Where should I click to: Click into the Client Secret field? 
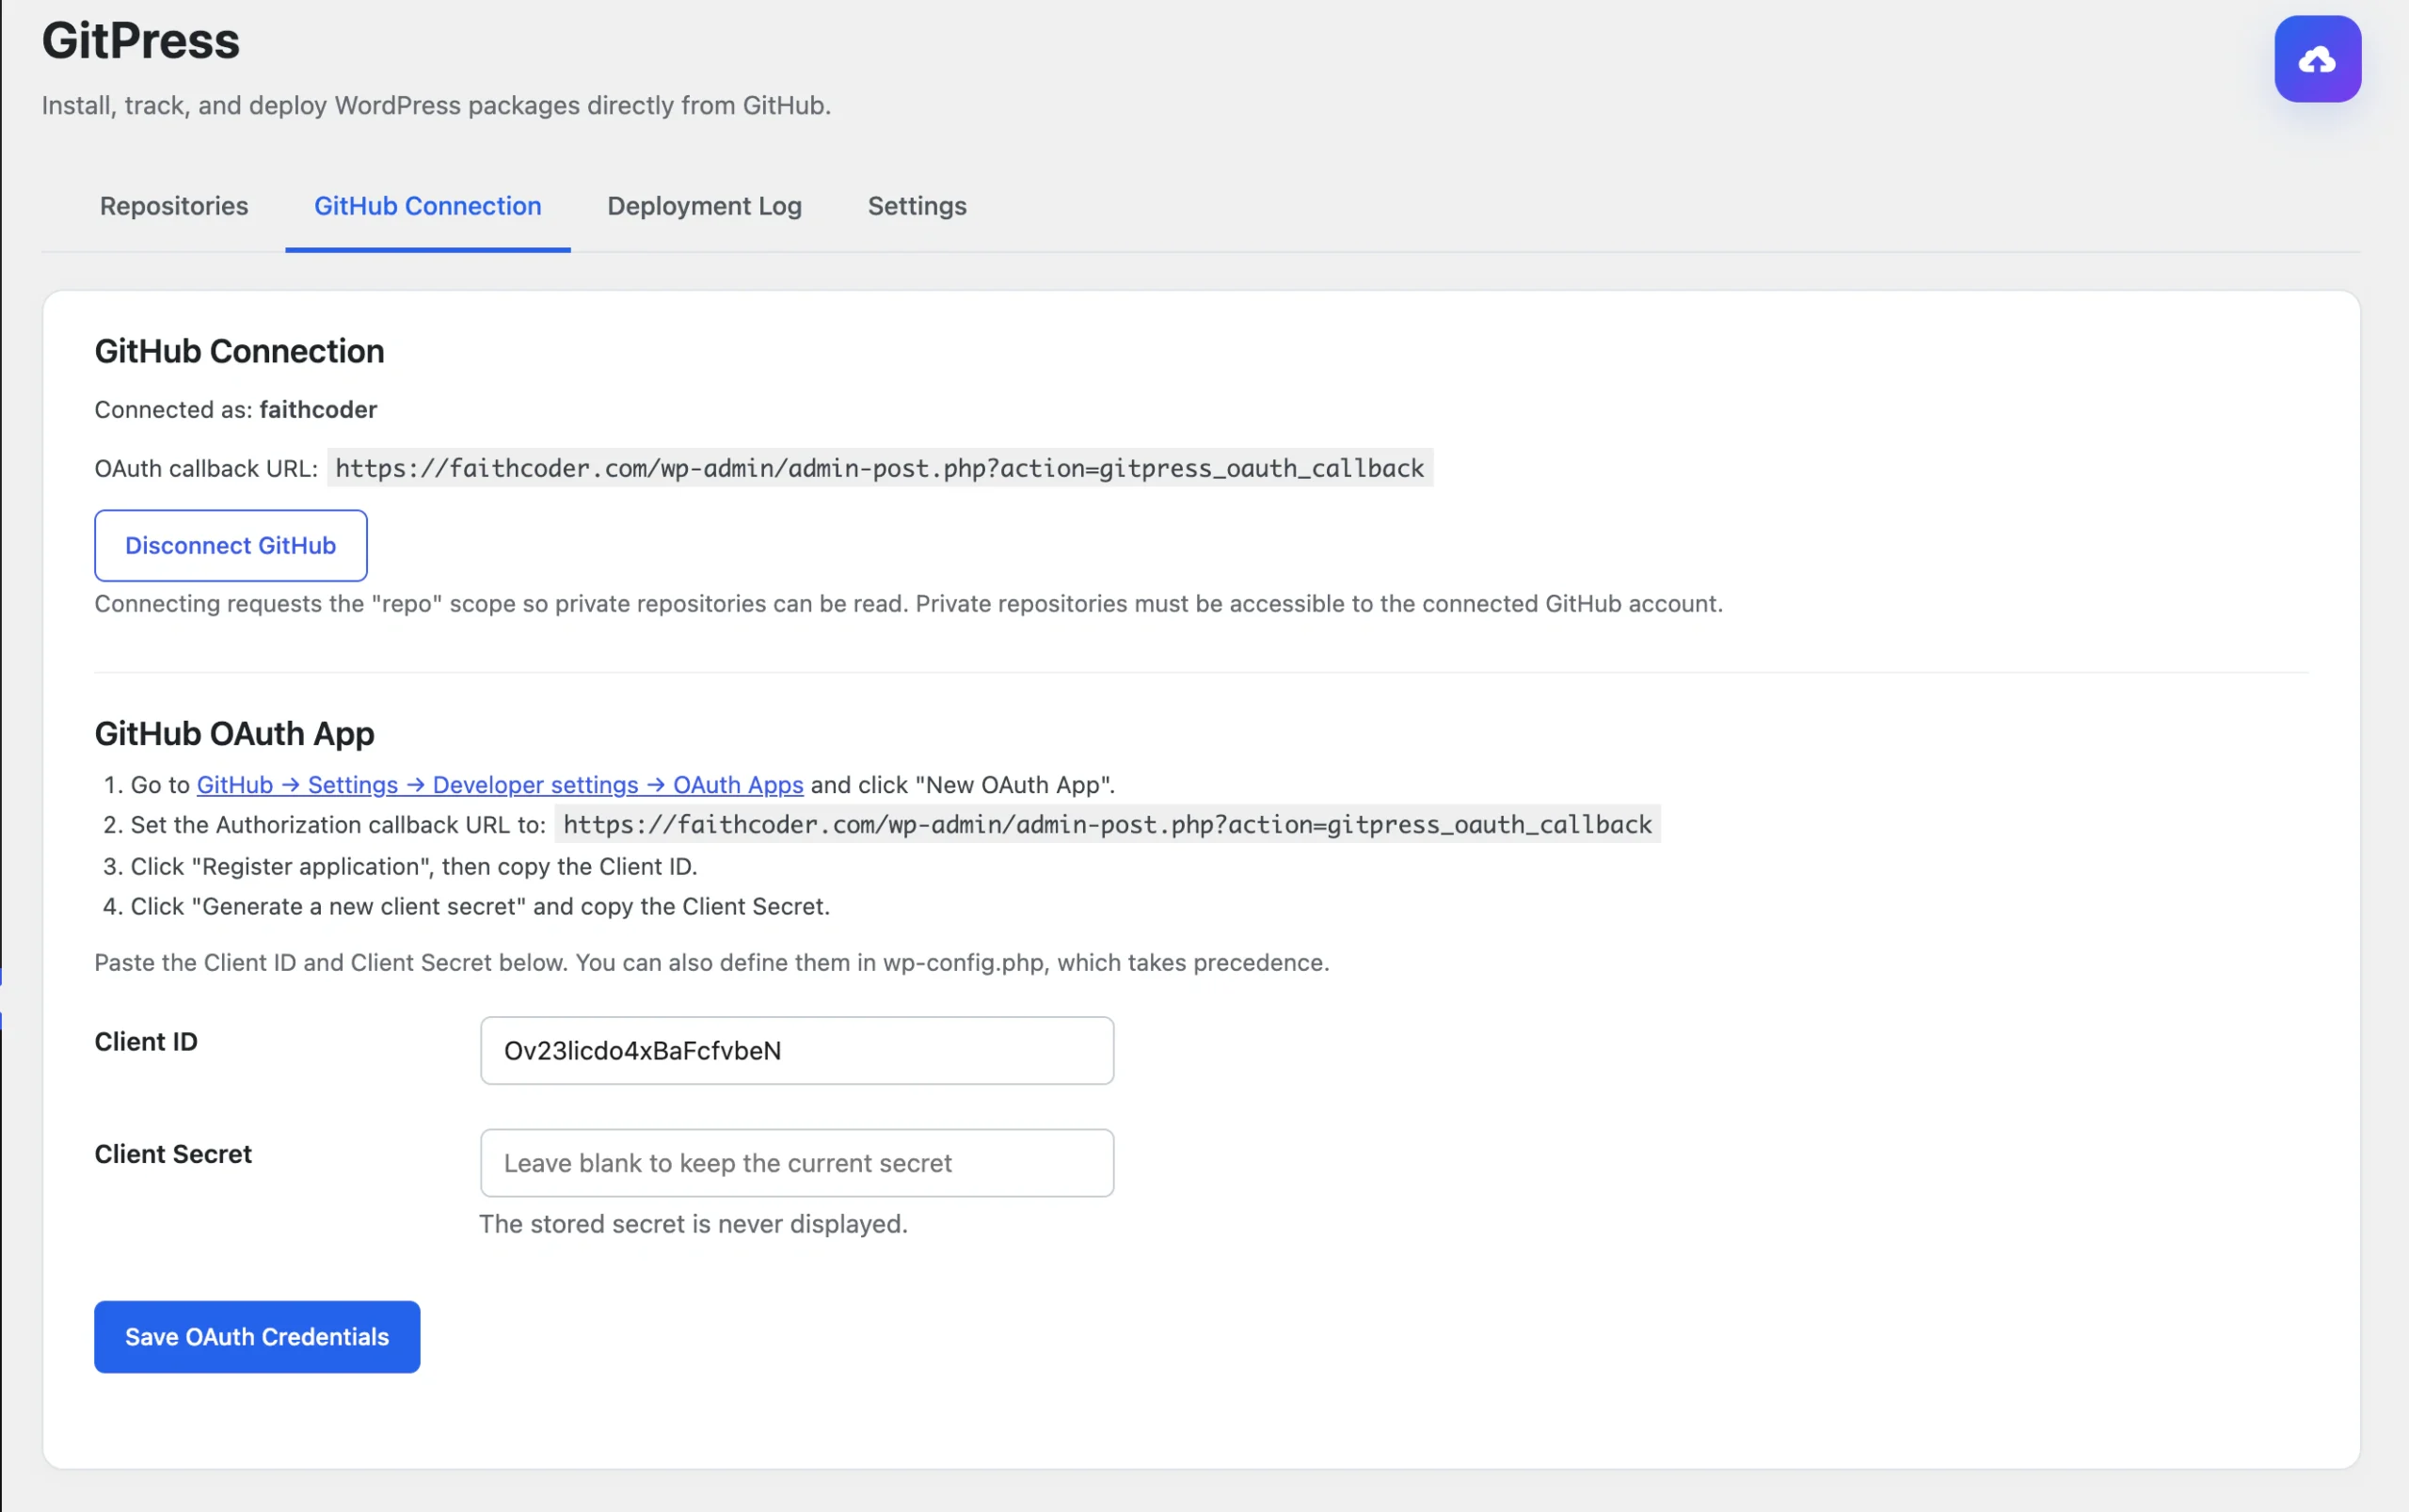(x=797, y=1162)
